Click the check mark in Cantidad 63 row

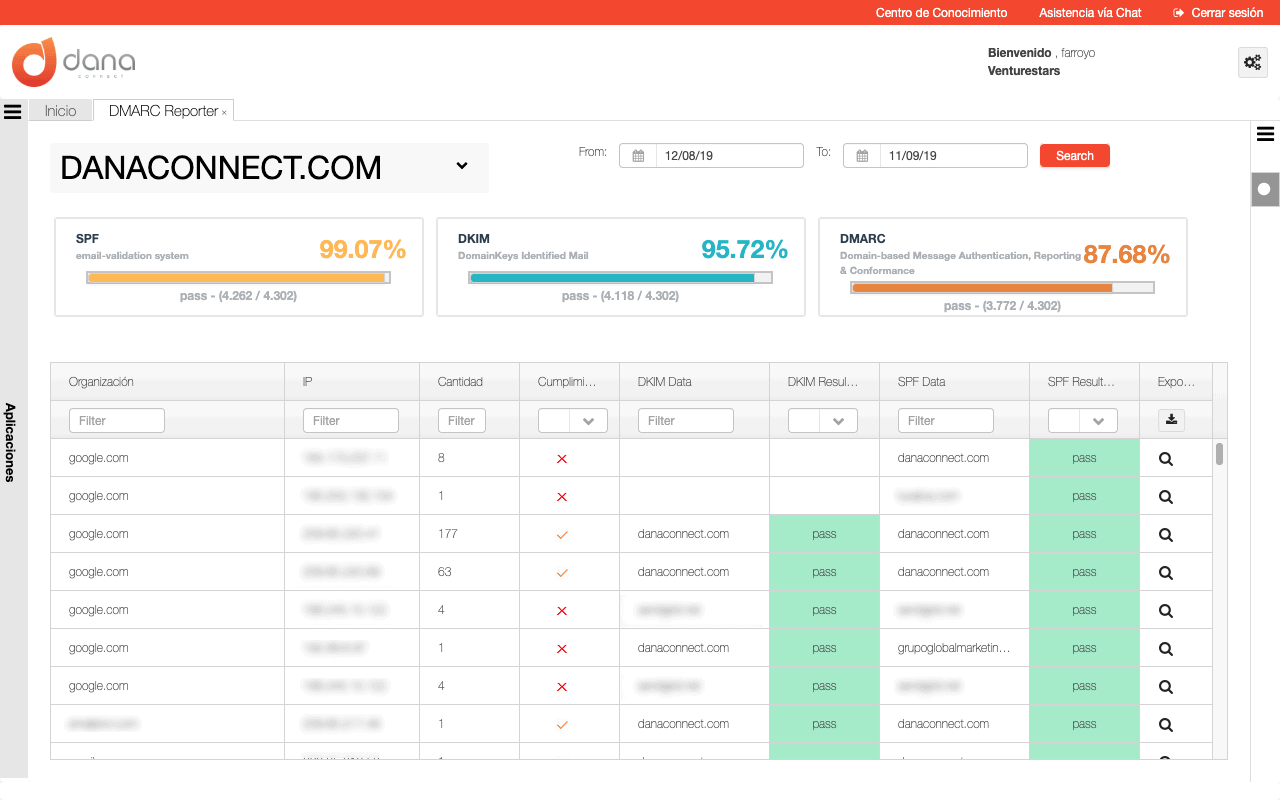click(562, 573)
